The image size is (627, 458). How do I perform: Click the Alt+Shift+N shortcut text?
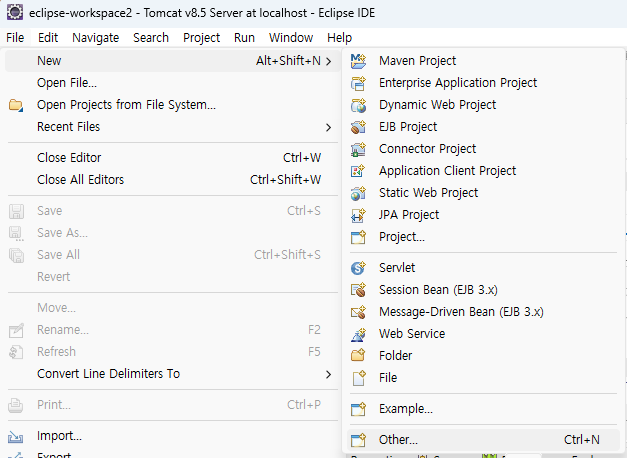(288, 61)
